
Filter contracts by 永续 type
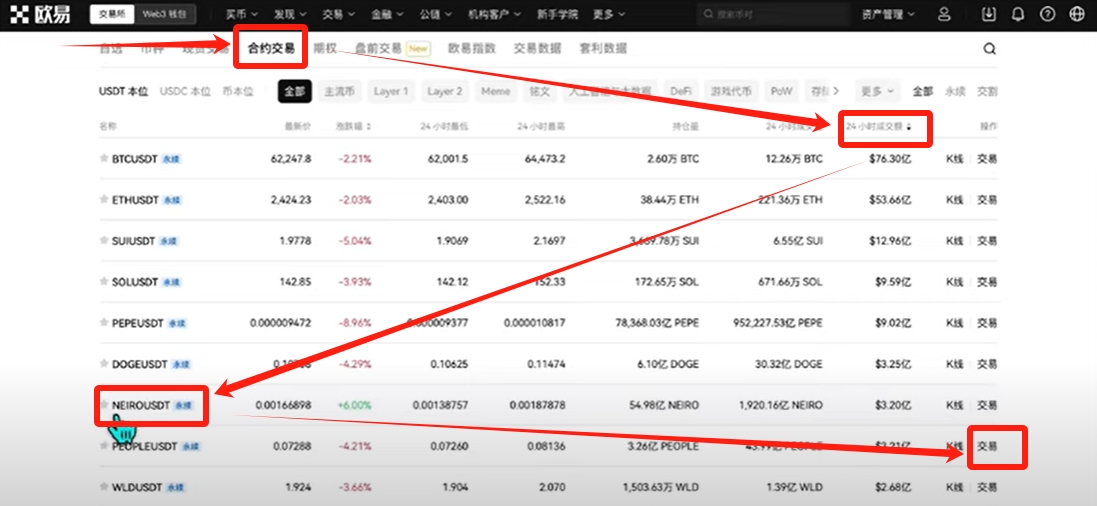point(955,91)
